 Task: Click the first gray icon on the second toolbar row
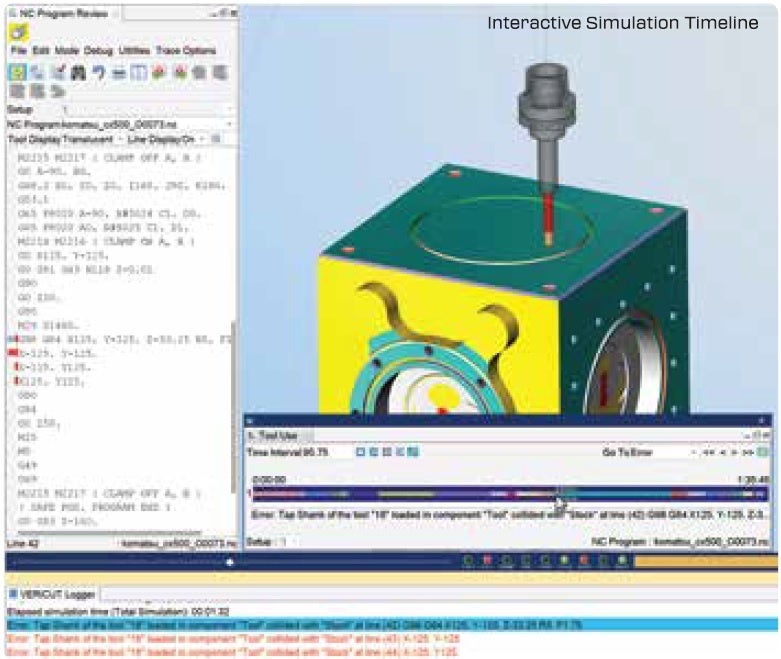pyautogui.click(x=18, y=91)
